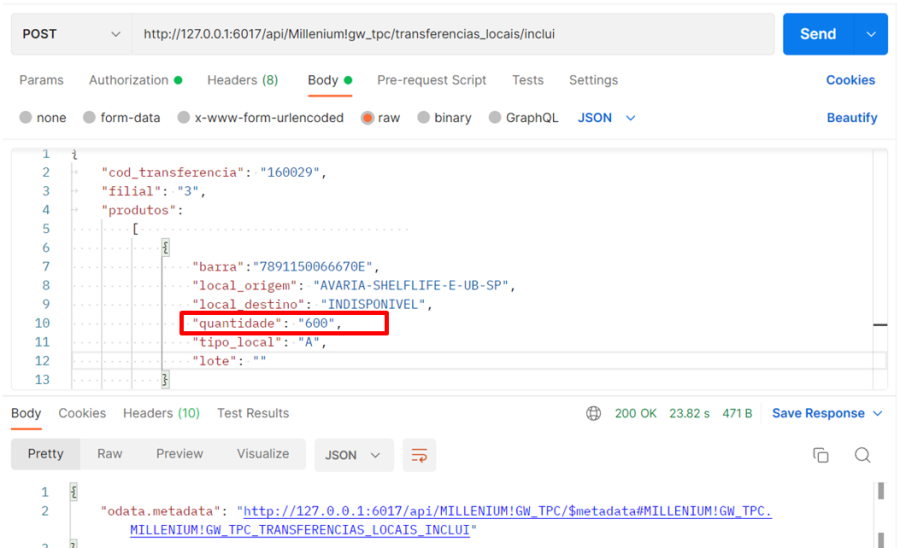Click the tipo_local value "A"

click(309, 342)
